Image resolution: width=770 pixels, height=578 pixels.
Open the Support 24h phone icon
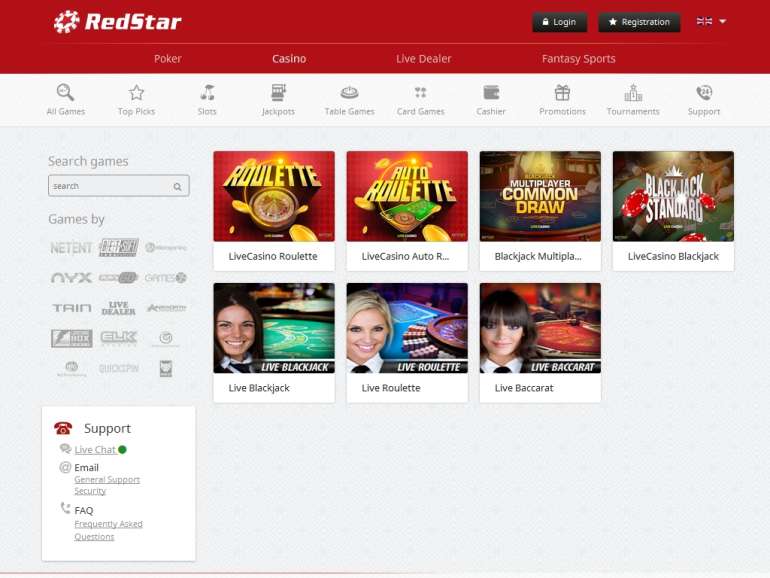pyautogui.click(x=704, y=92)
